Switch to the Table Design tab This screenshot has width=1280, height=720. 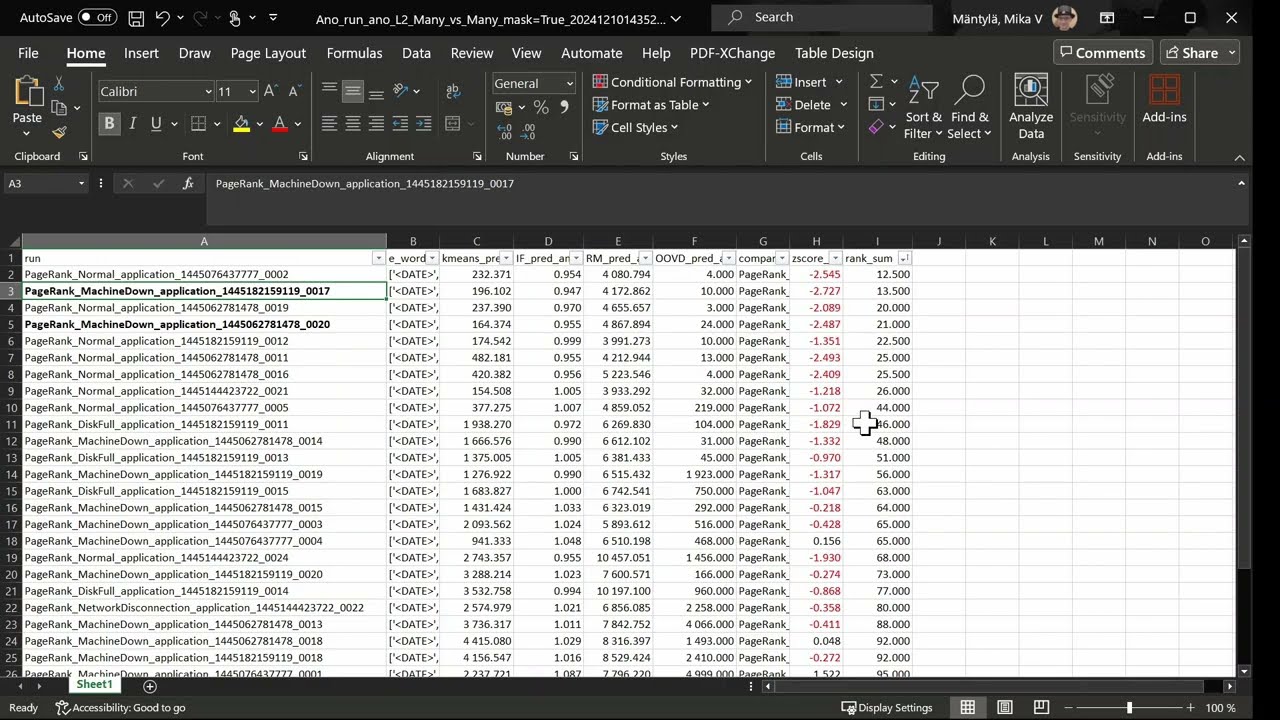coord(834,53)
